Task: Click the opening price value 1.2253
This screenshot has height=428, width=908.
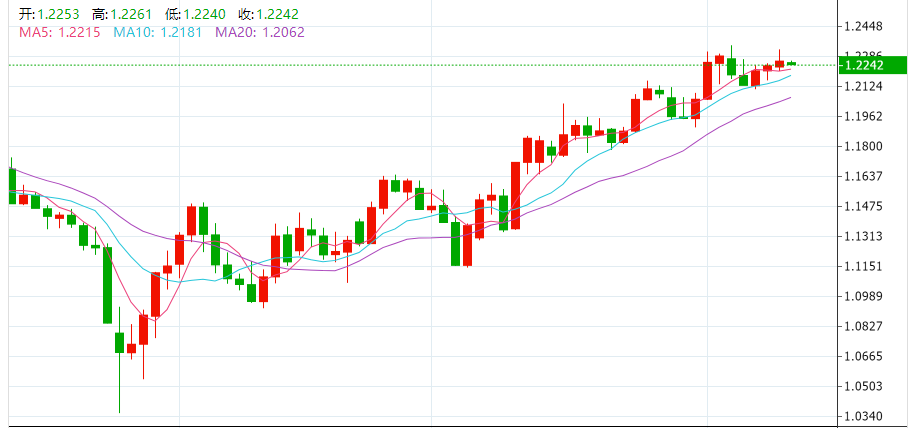Action: tap(58, 14)
